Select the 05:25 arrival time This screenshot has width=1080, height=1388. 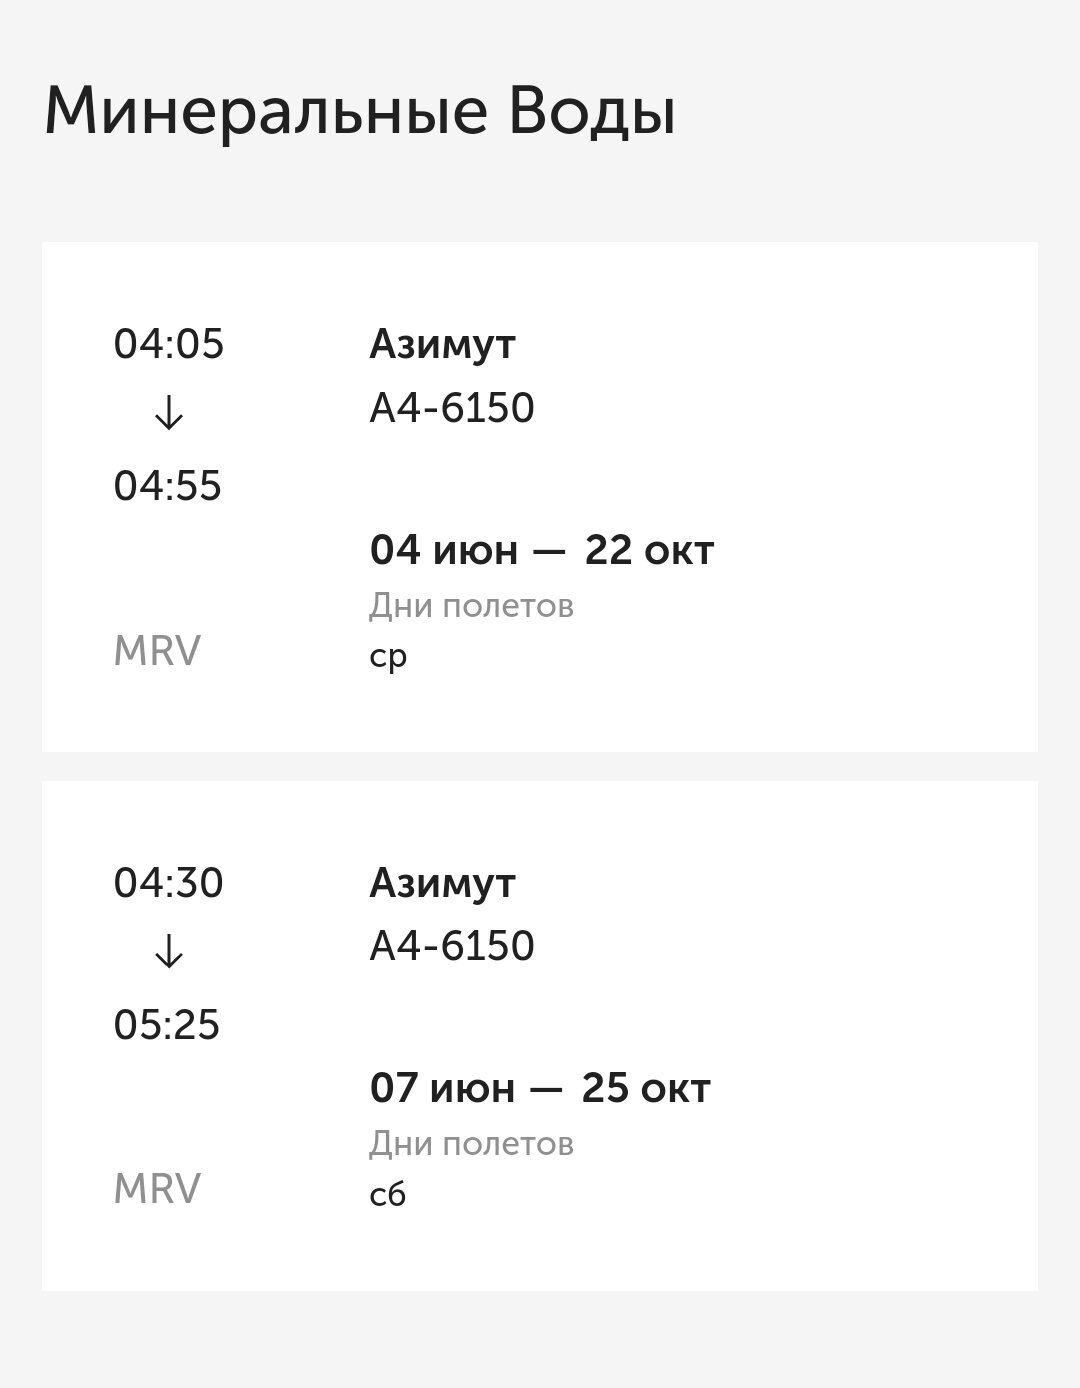pyautogui.click(x=167, y=1025)
